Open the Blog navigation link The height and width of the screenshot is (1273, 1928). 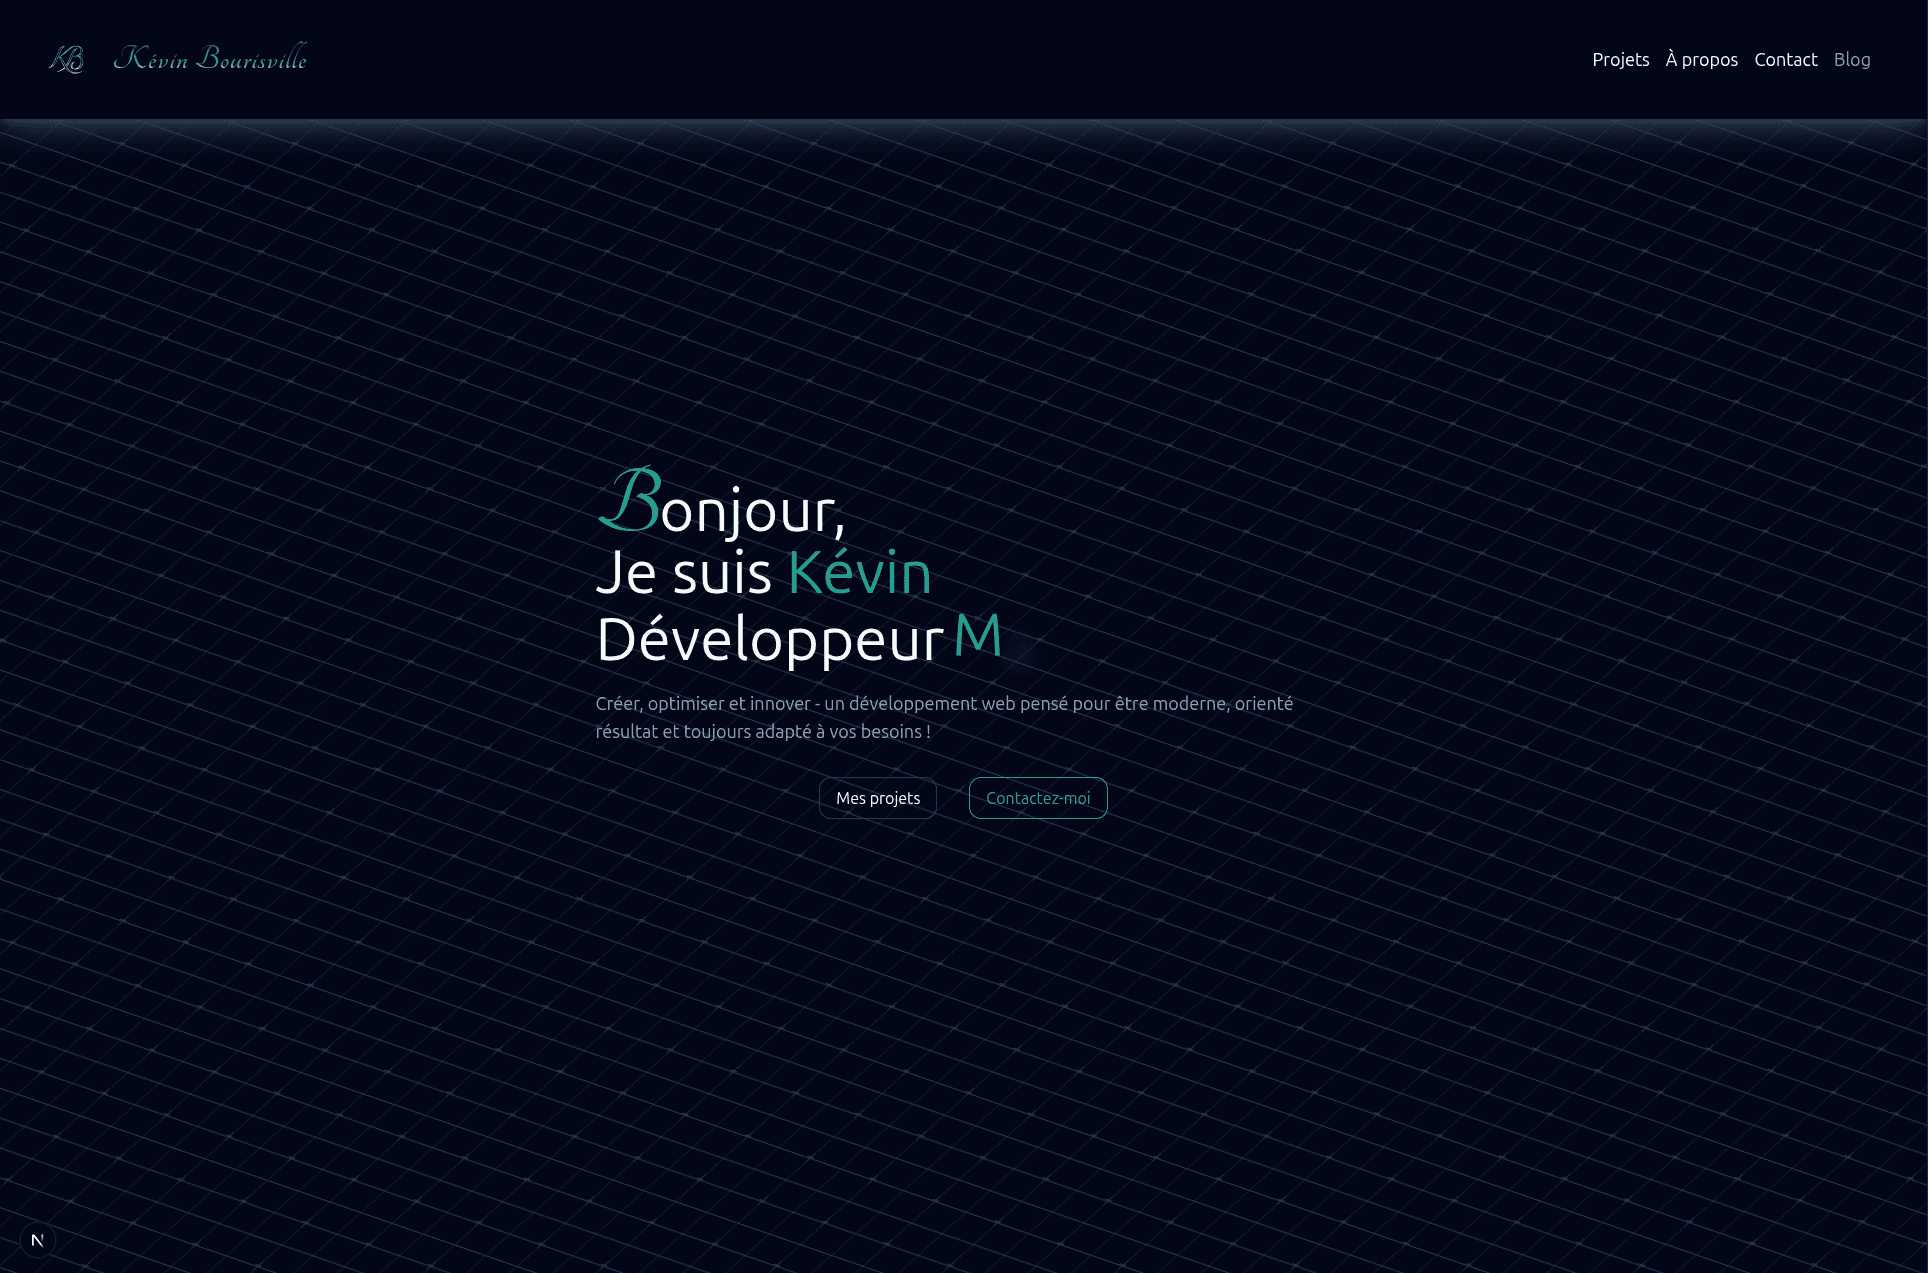click(x=1851, y=59)
